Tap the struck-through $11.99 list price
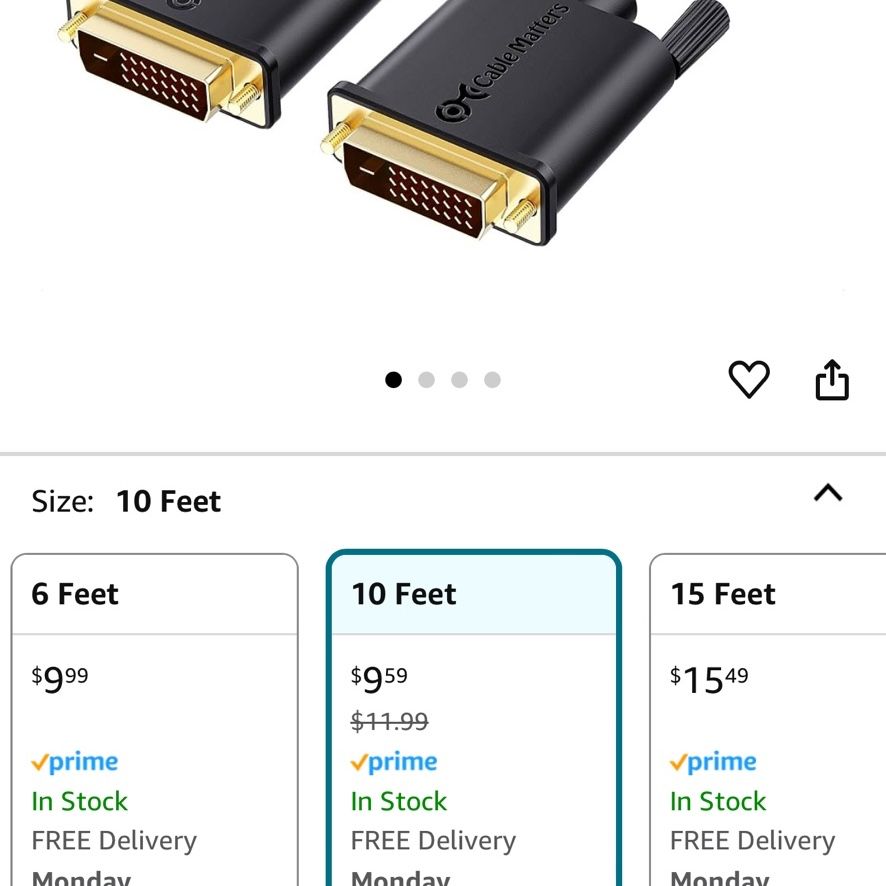Viewport: 886px width, 886px height. [x=389, y=722]
